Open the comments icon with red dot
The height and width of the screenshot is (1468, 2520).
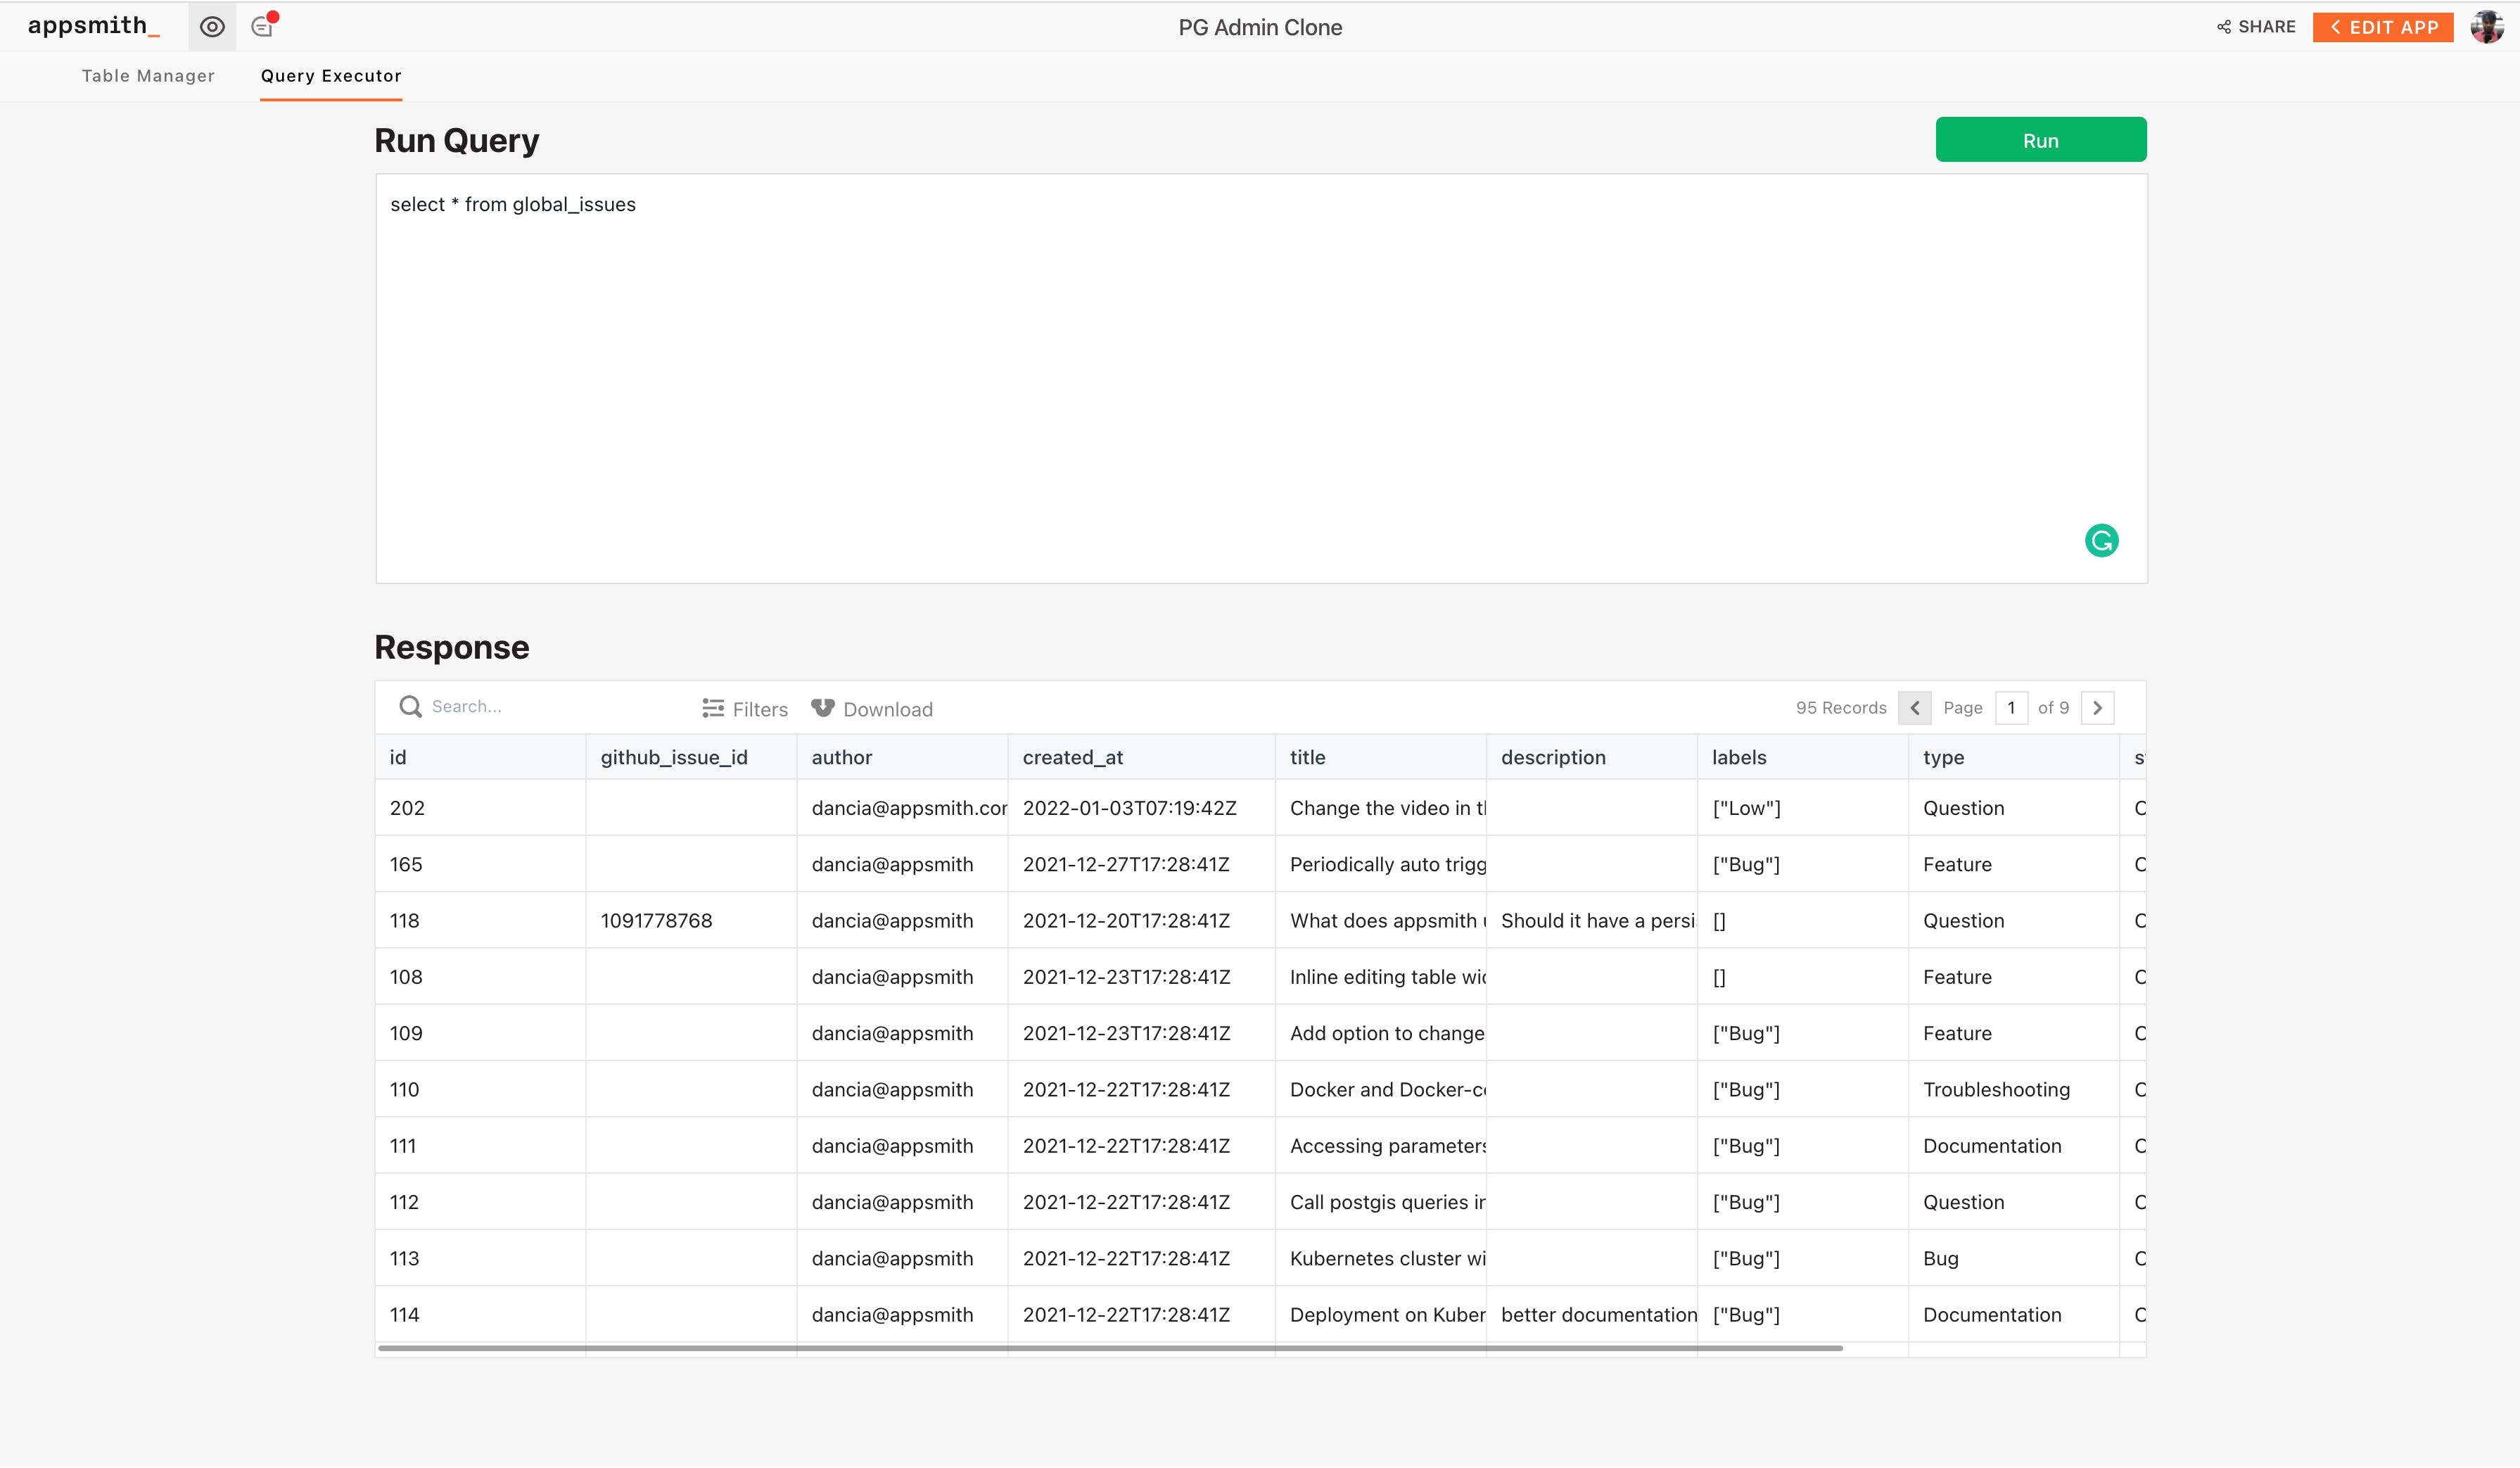click(x=263, y=27)
